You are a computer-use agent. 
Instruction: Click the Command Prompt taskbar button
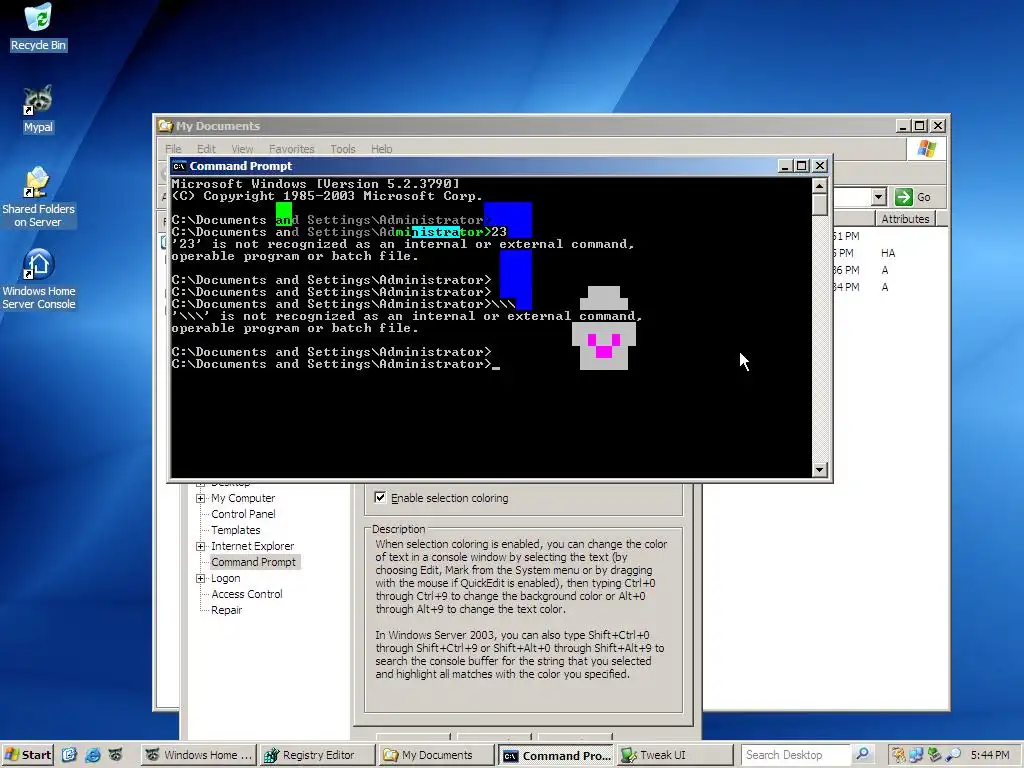[x=556, y=756]
